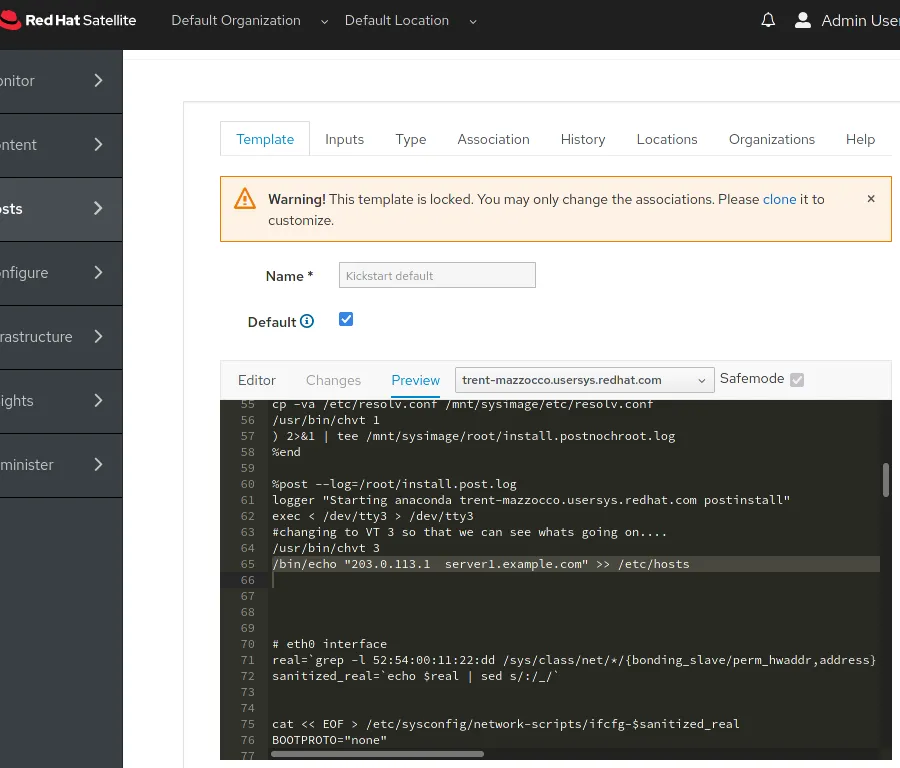
Task: Click the info icon next to Default
Action: [307, 321]
